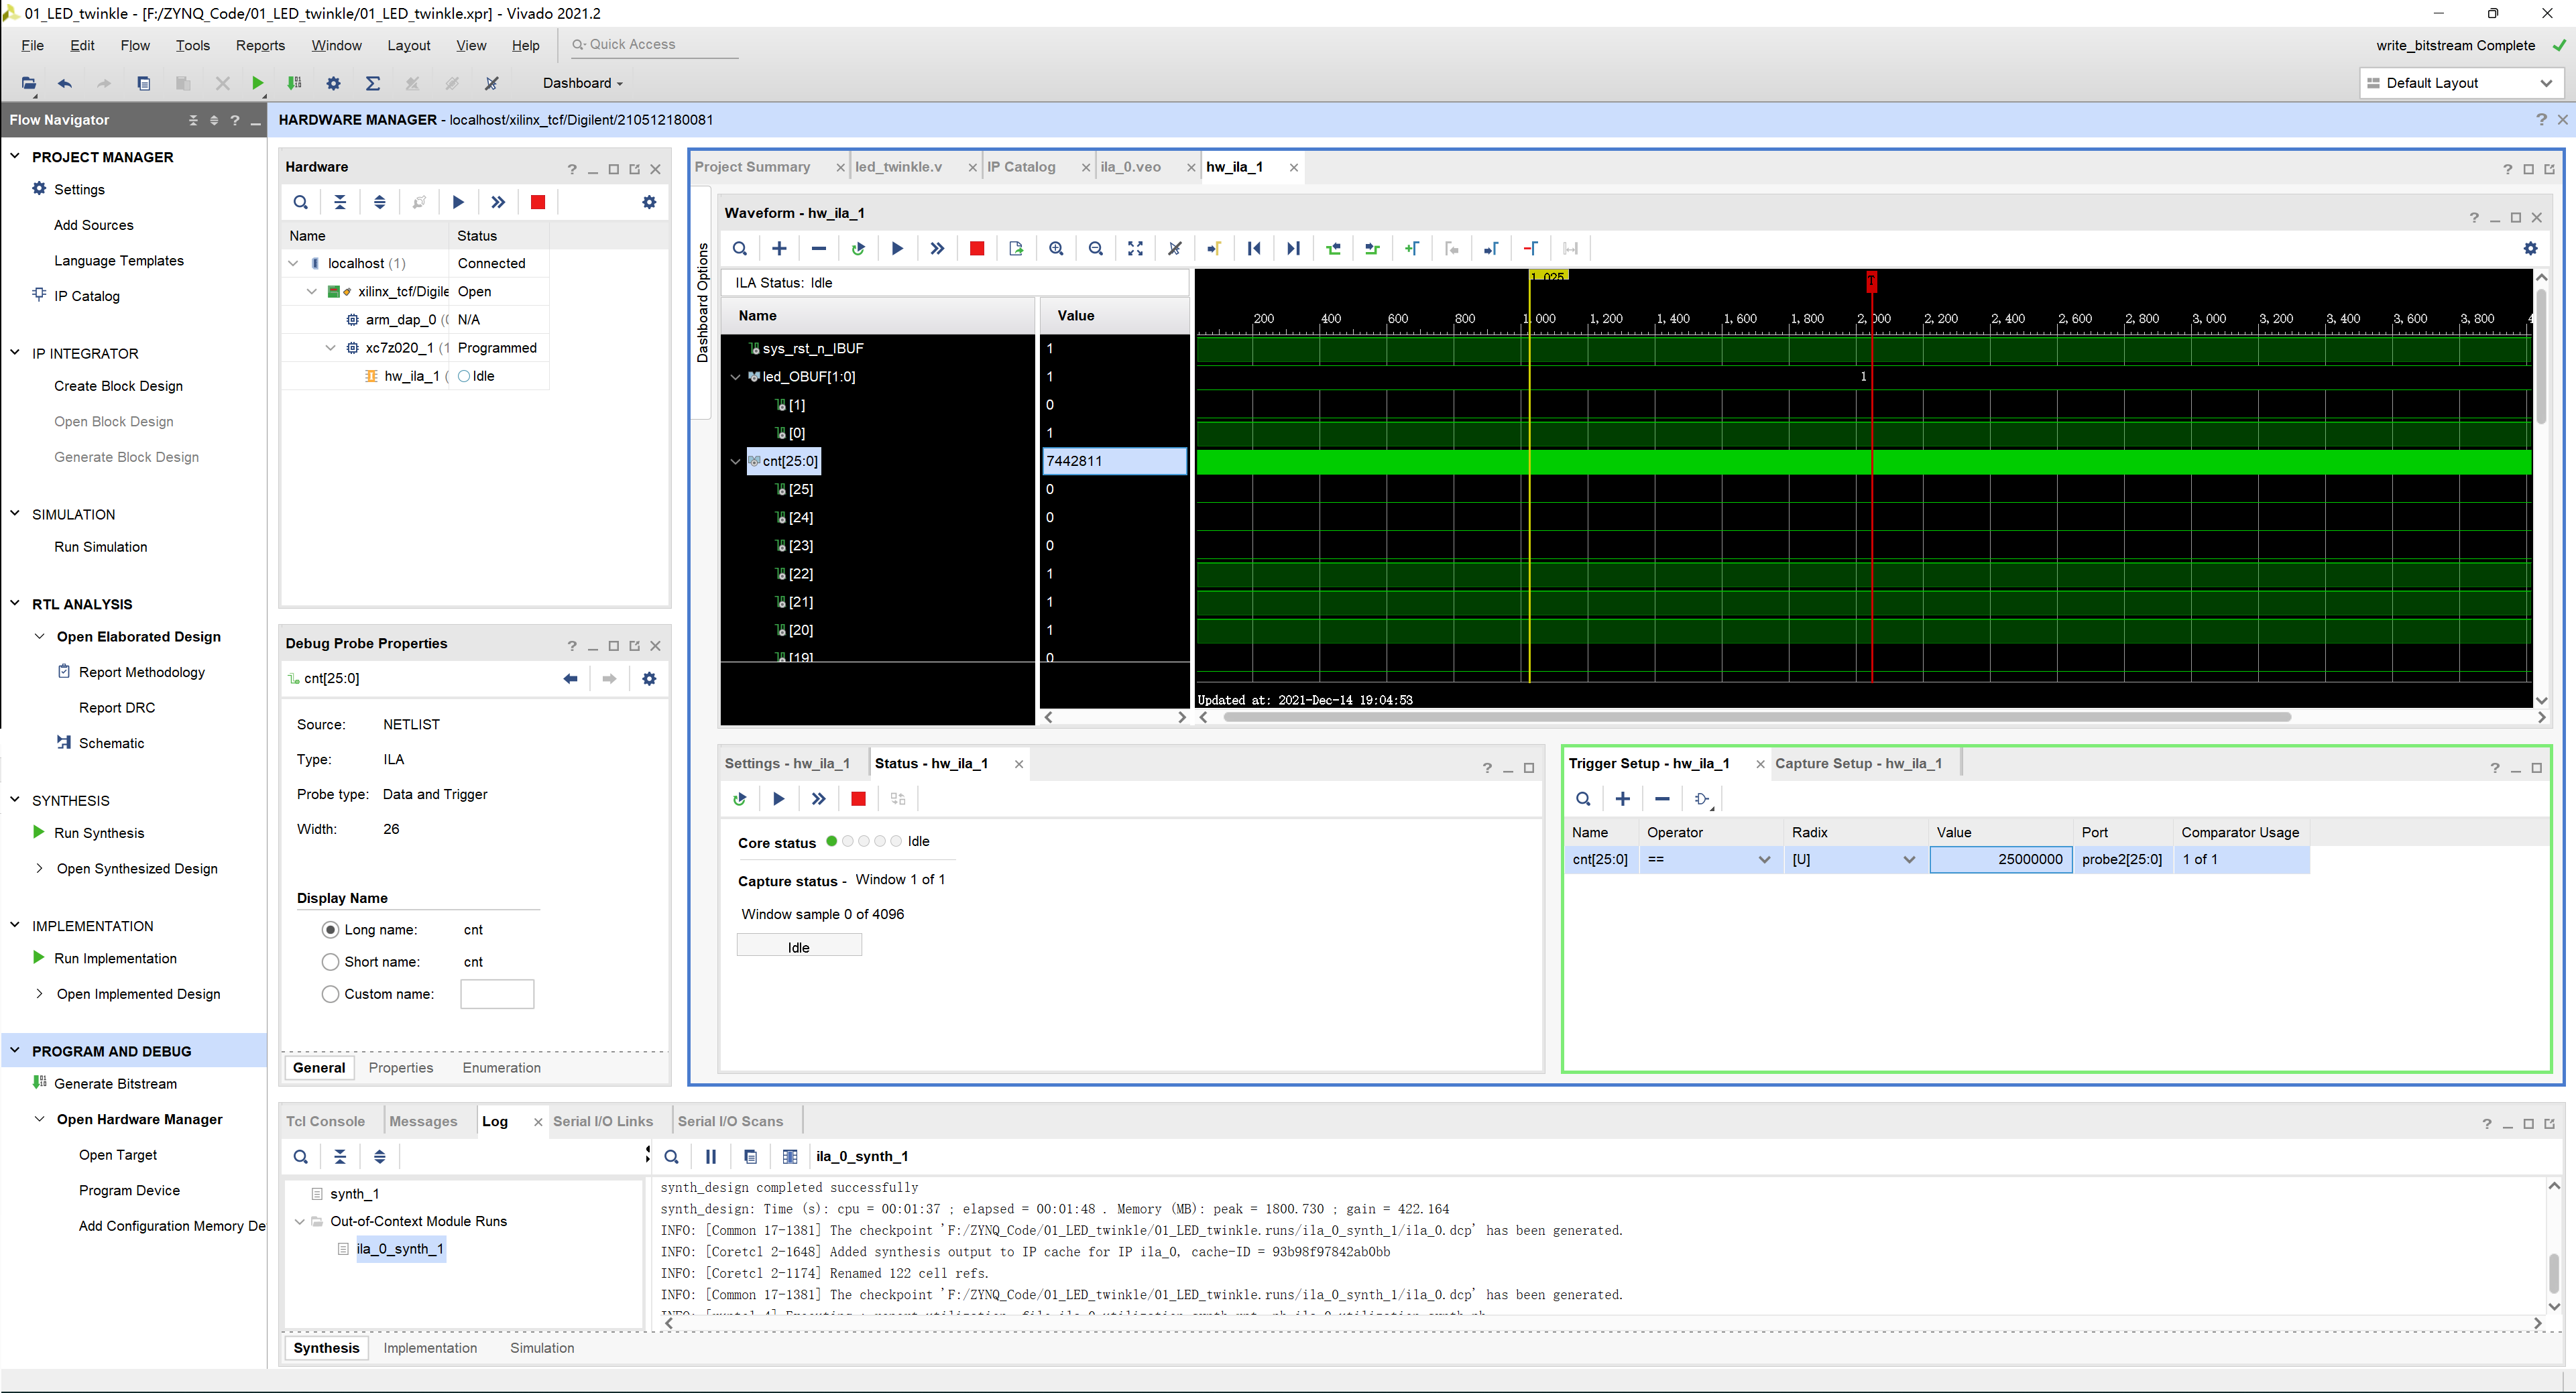Click the Undo arrow in main toolbar
2576x1393 pixels.
click(x=65, y=83)
